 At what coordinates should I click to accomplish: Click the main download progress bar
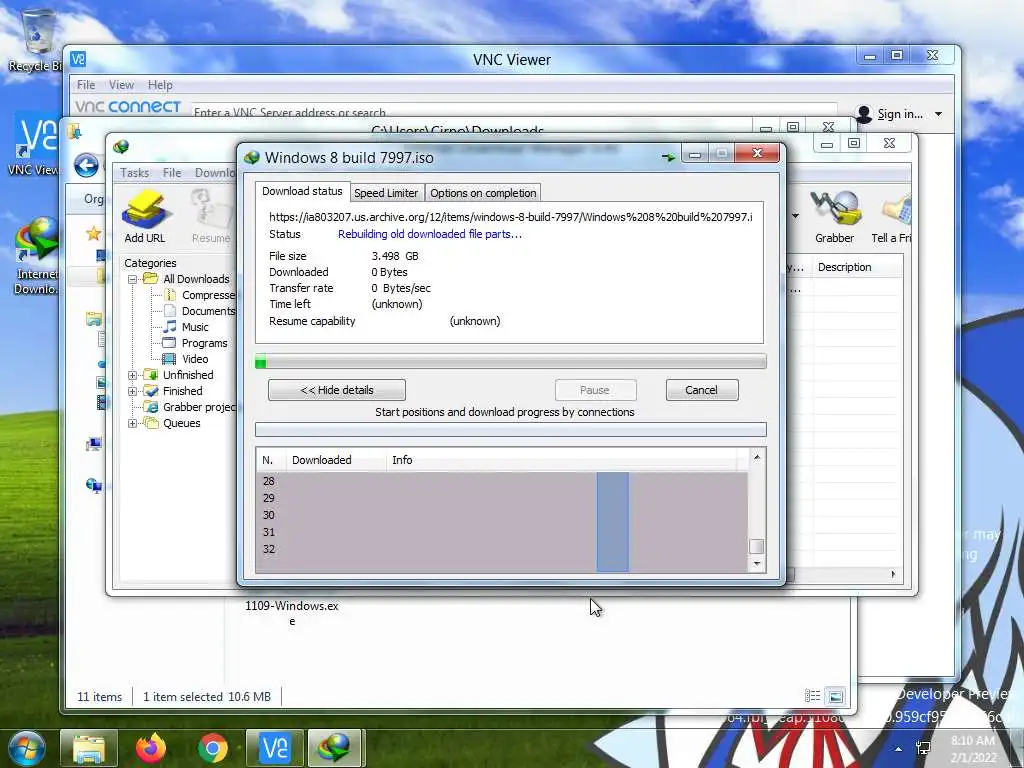(x=511, y=361)
